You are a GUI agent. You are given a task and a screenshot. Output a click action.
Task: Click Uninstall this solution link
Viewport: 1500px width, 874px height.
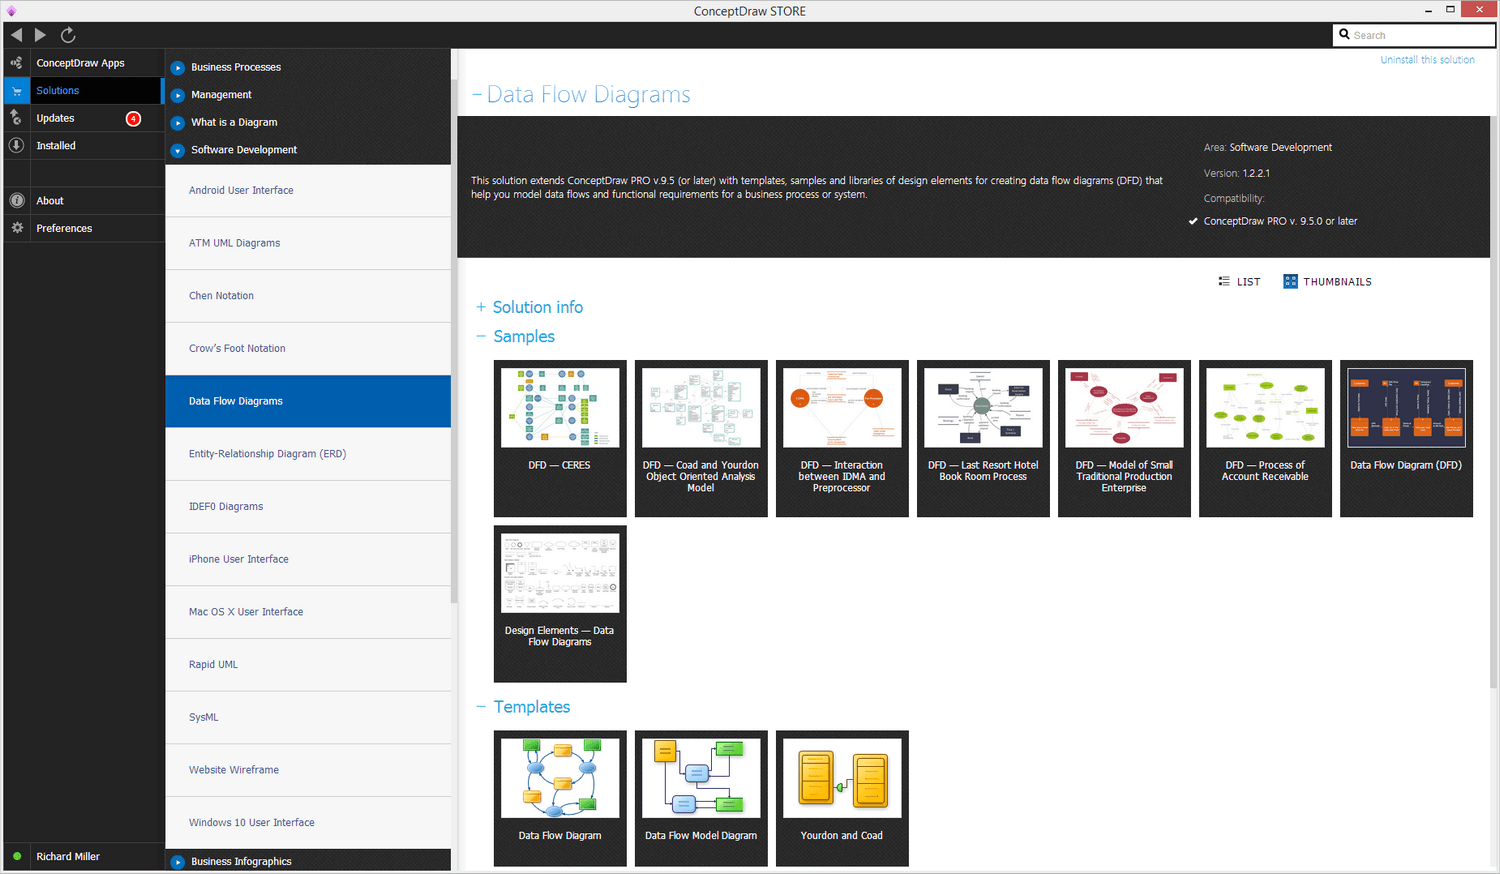pyautogui.click(x=1427, y=60)
